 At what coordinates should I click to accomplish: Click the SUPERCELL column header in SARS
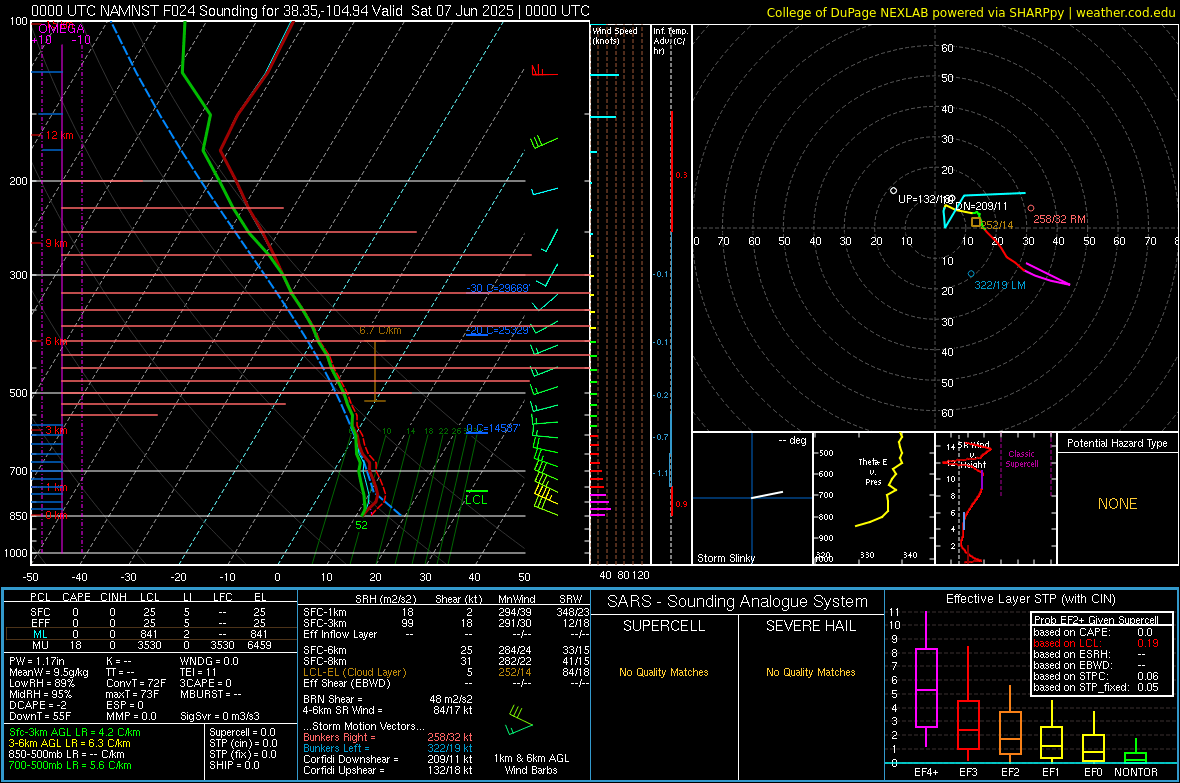click(664, 626)
